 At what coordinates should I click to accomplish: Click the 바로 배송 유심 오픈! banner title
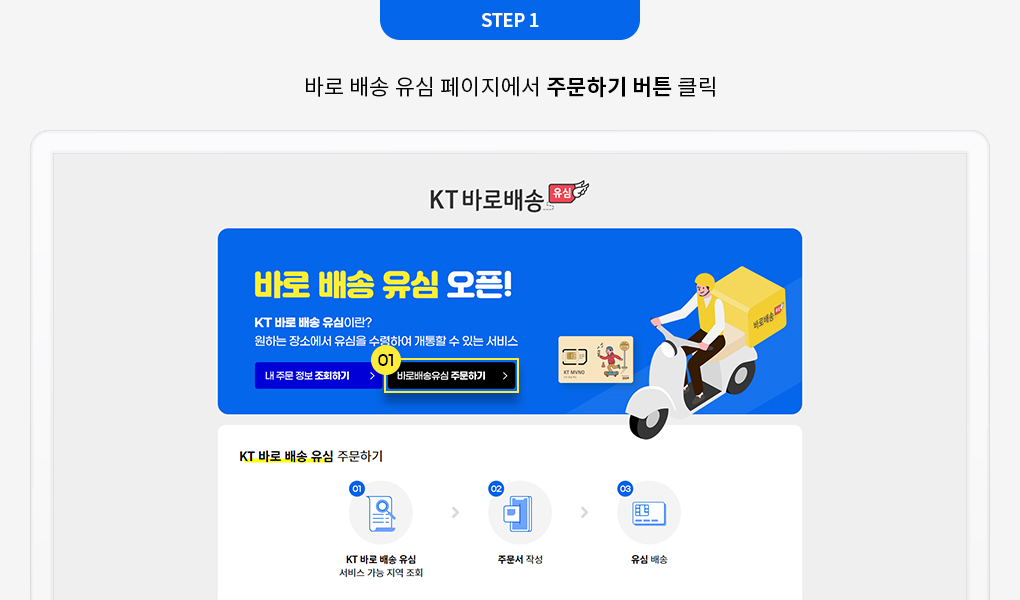383,284
